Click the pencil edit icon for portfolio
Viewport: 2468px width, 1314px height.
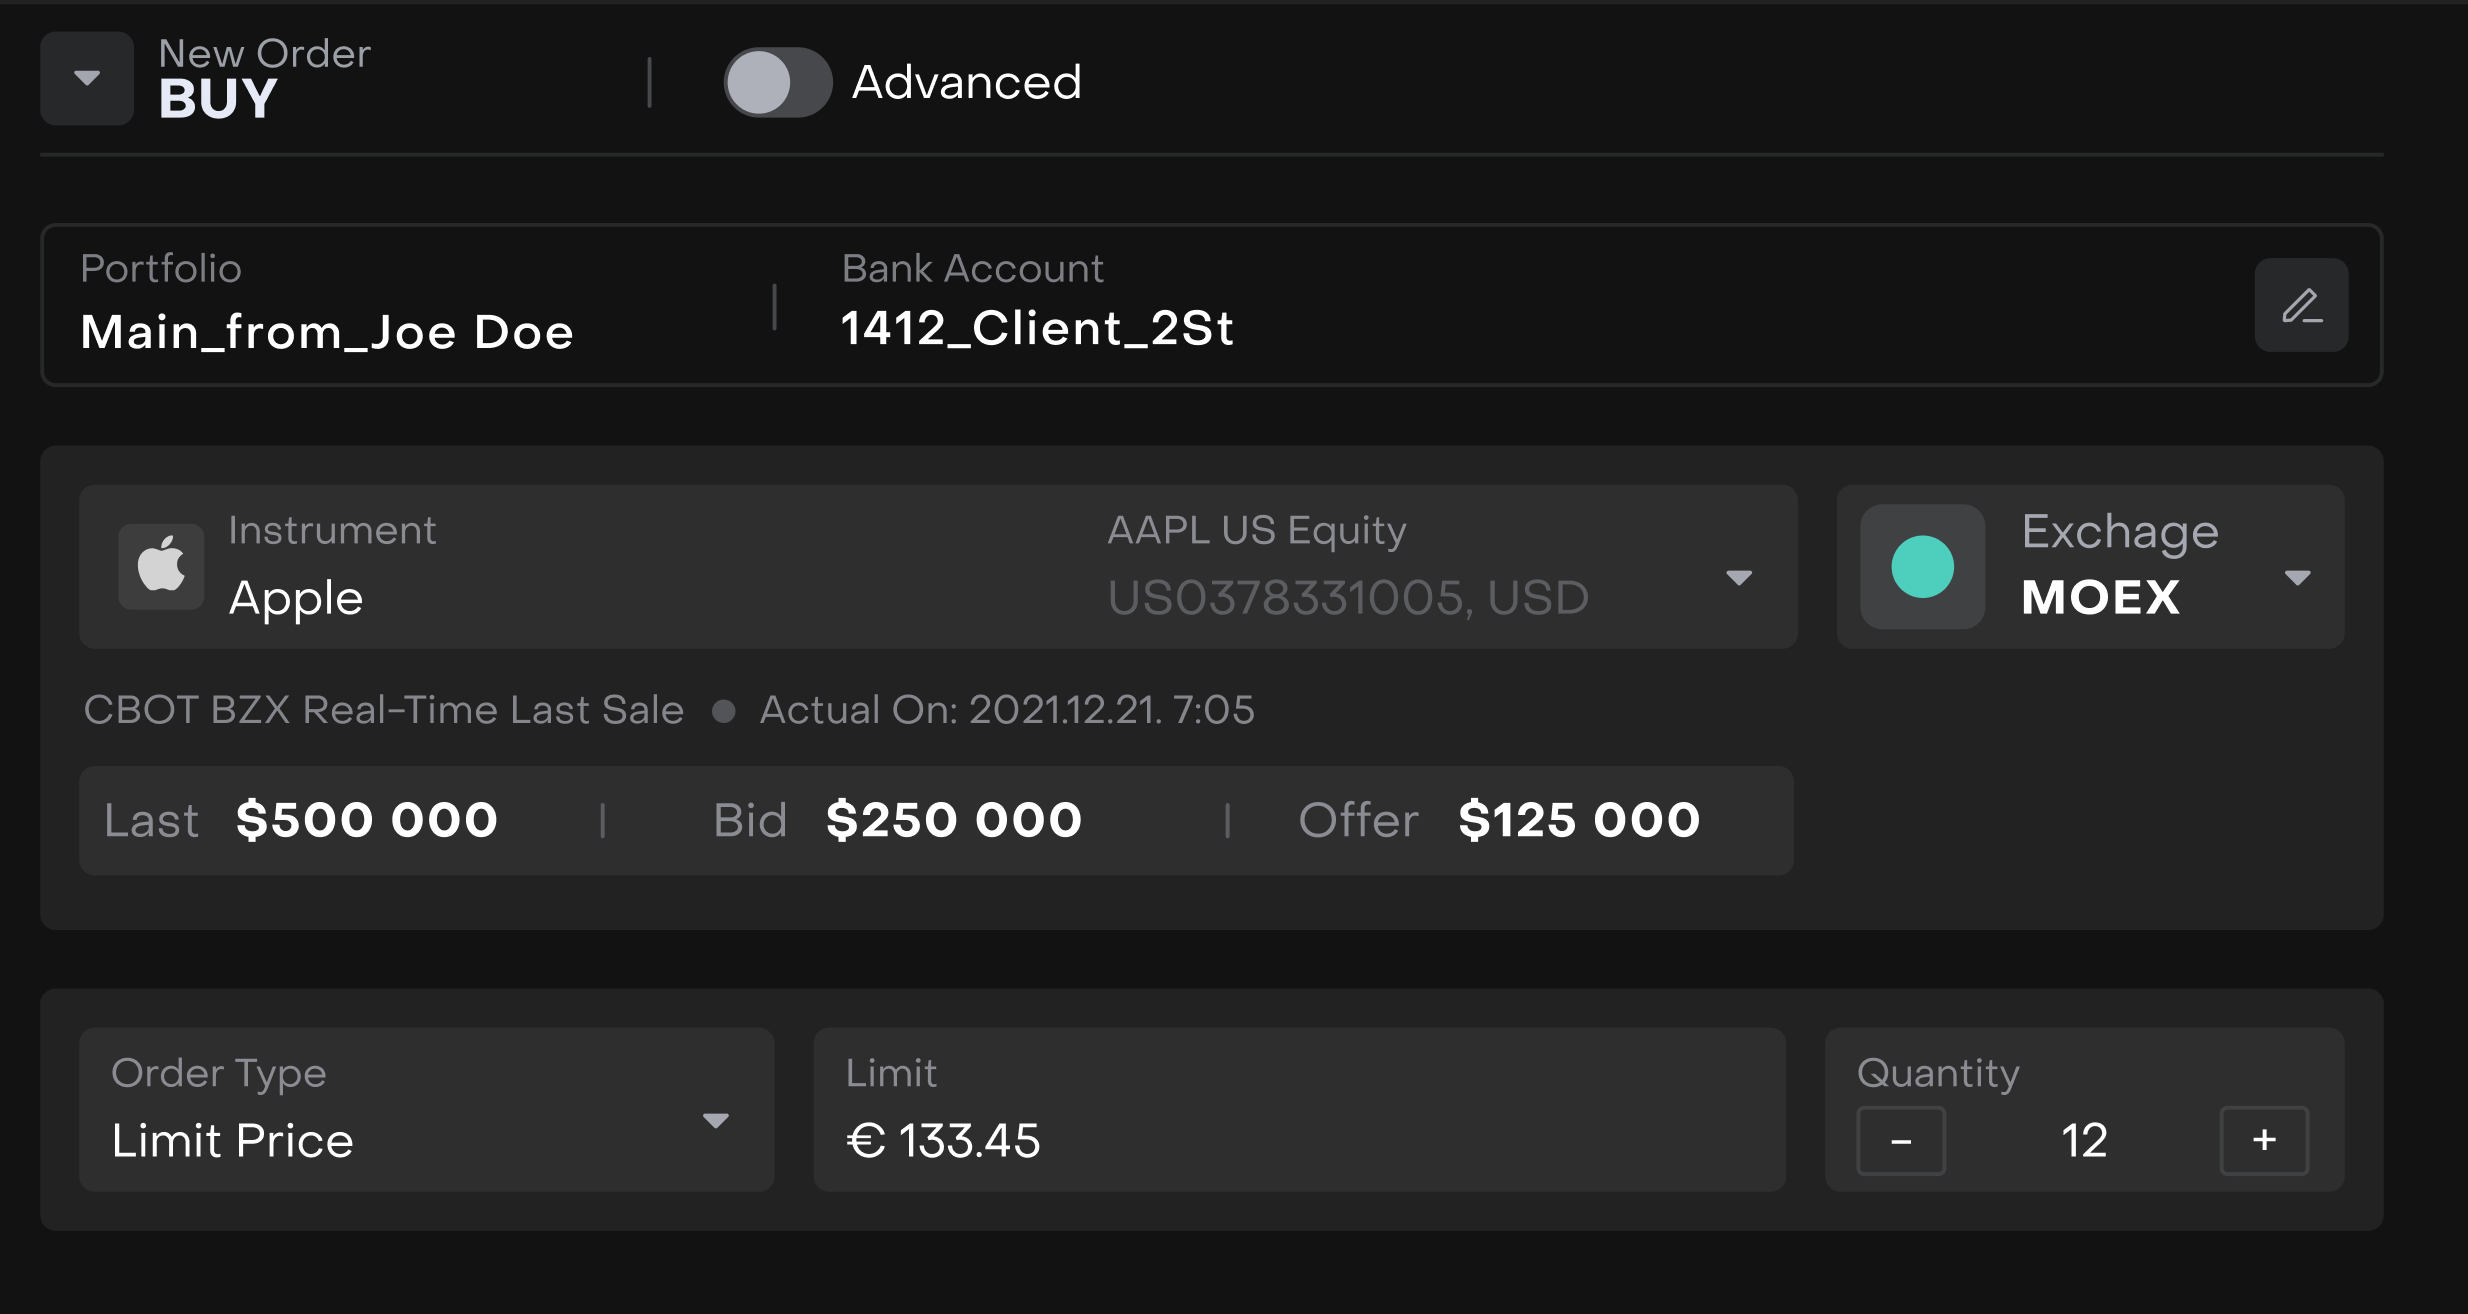pyautogui.click(x=2301, y=305)
